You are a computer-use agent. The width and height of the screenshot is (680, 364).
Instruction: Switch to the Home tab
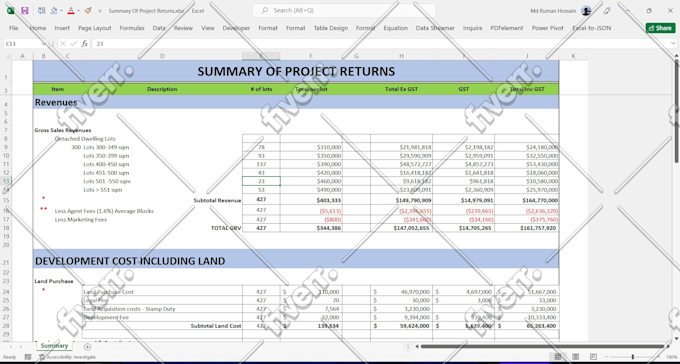click(x=38, y=28)
